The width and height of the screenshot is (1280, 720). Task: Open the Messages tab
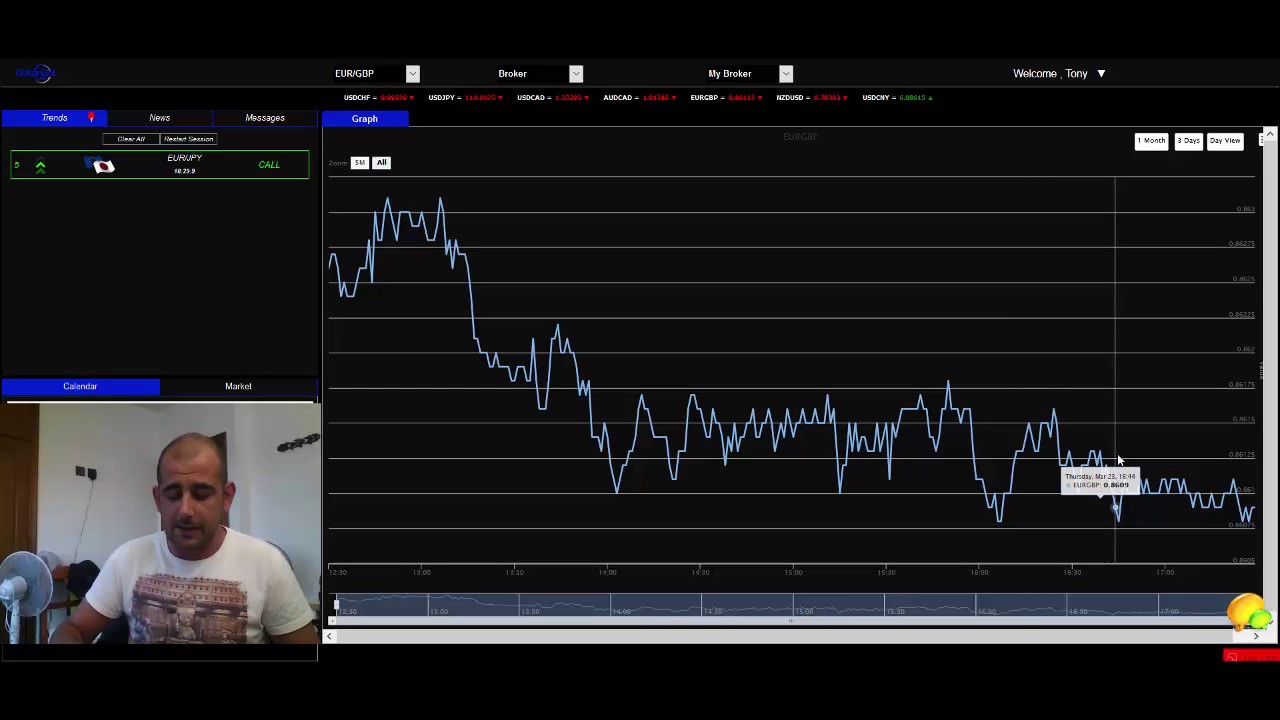tap(265, 118)
